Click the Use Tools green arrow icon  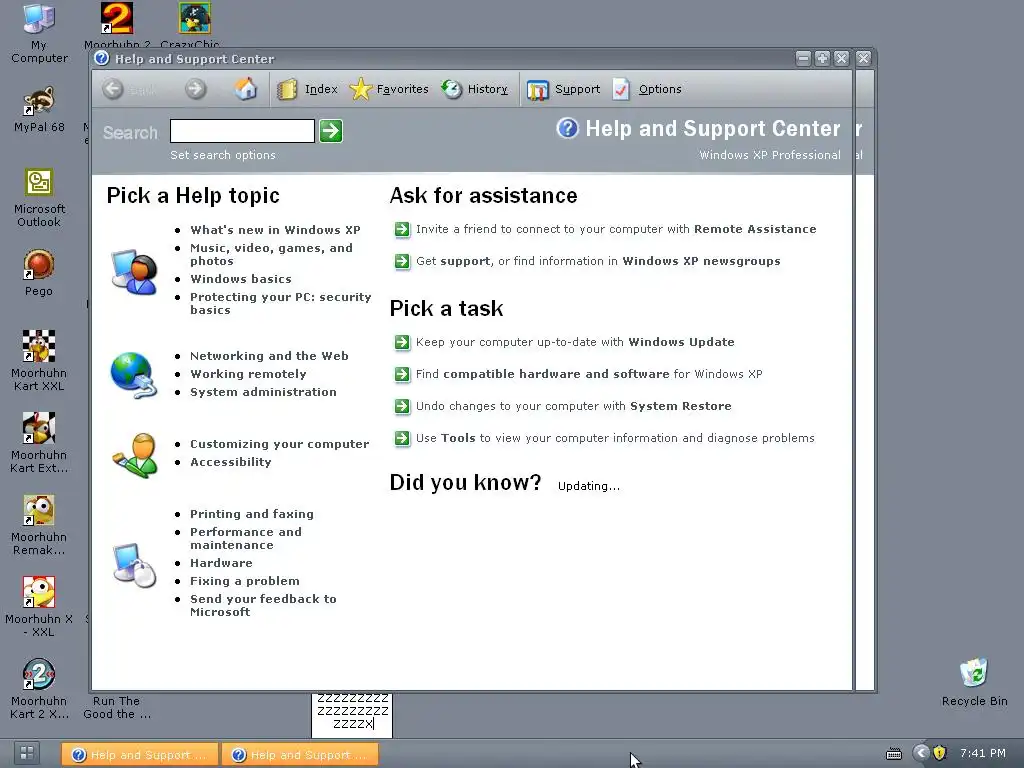point(402,438)
